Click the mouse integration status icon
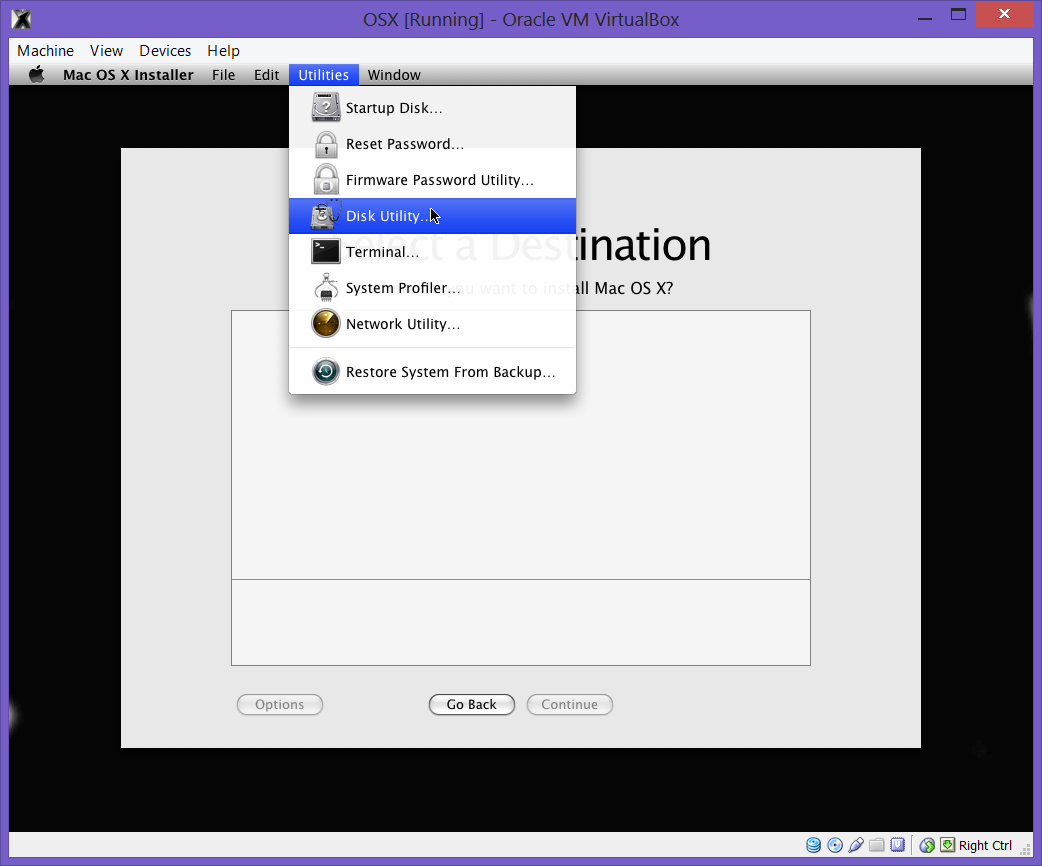Viewport: 1042px width, 866px height. [927, 845]
